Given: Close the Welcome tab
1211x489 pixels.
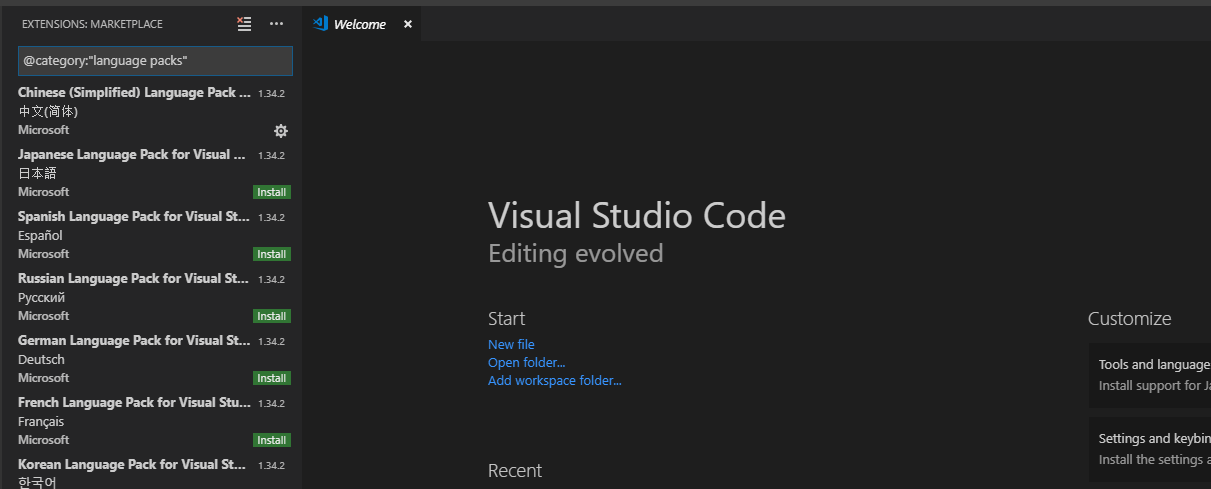Looking at the screenshot, I should point(407,24).
